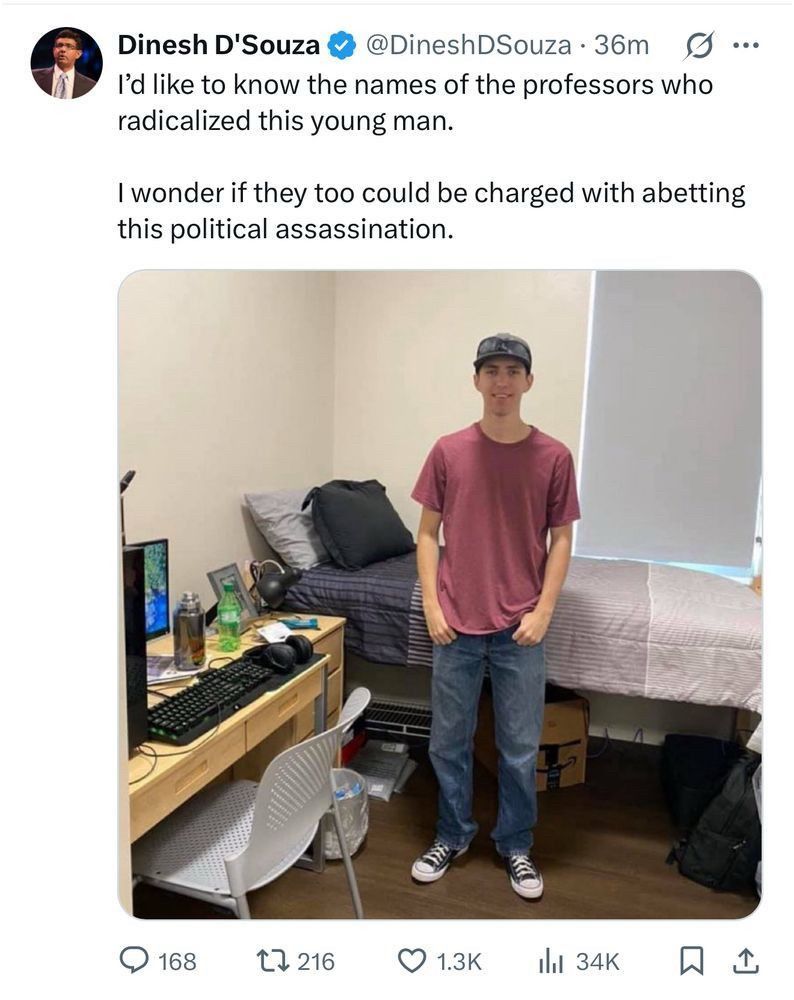794x1000 pixels.
Task: Click the blue verified checkmark badge
Action: point(342,45)
